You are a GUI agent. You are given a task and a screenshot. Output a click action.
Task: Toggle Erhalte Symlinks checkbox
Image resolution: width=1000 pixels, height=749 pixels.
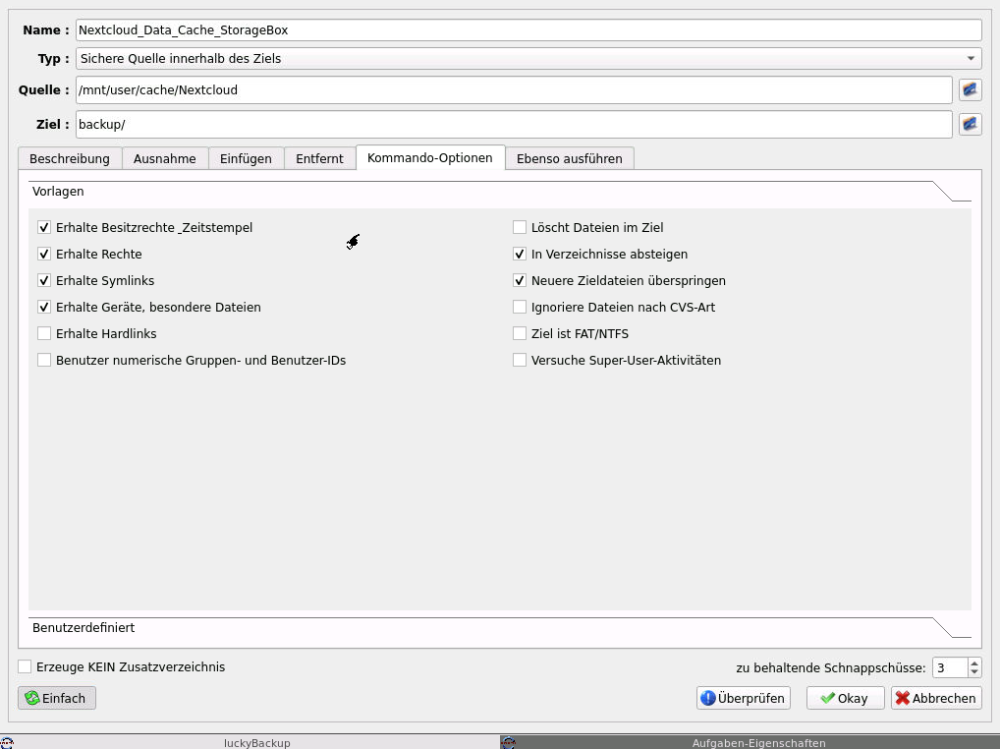coord(44,281)
